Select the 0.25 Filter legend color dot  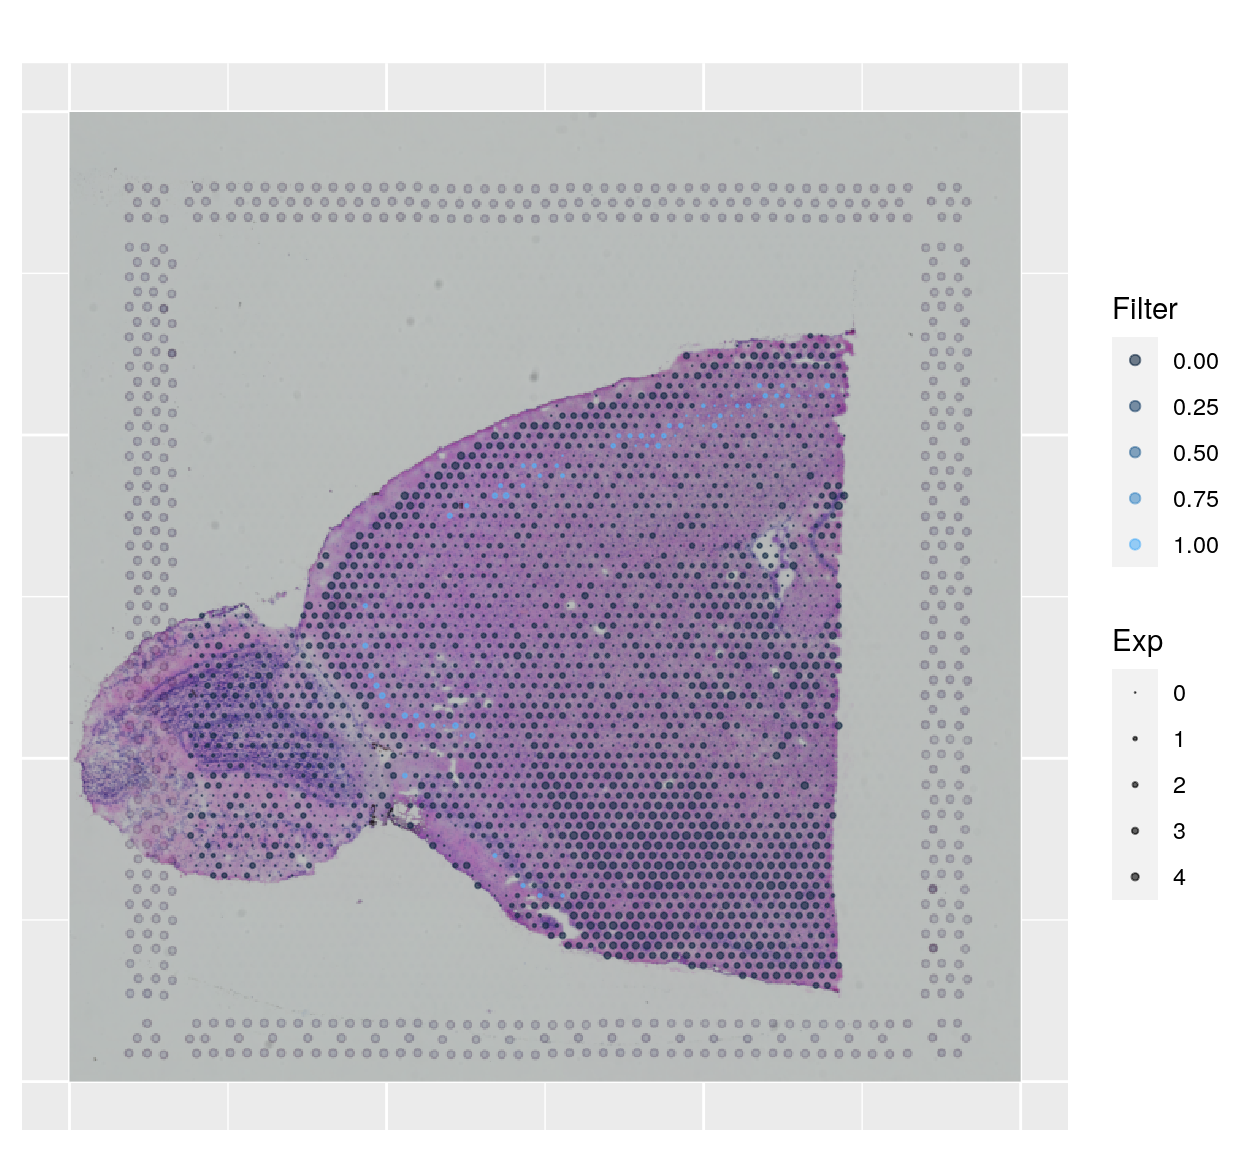(x=1135, y=406)
